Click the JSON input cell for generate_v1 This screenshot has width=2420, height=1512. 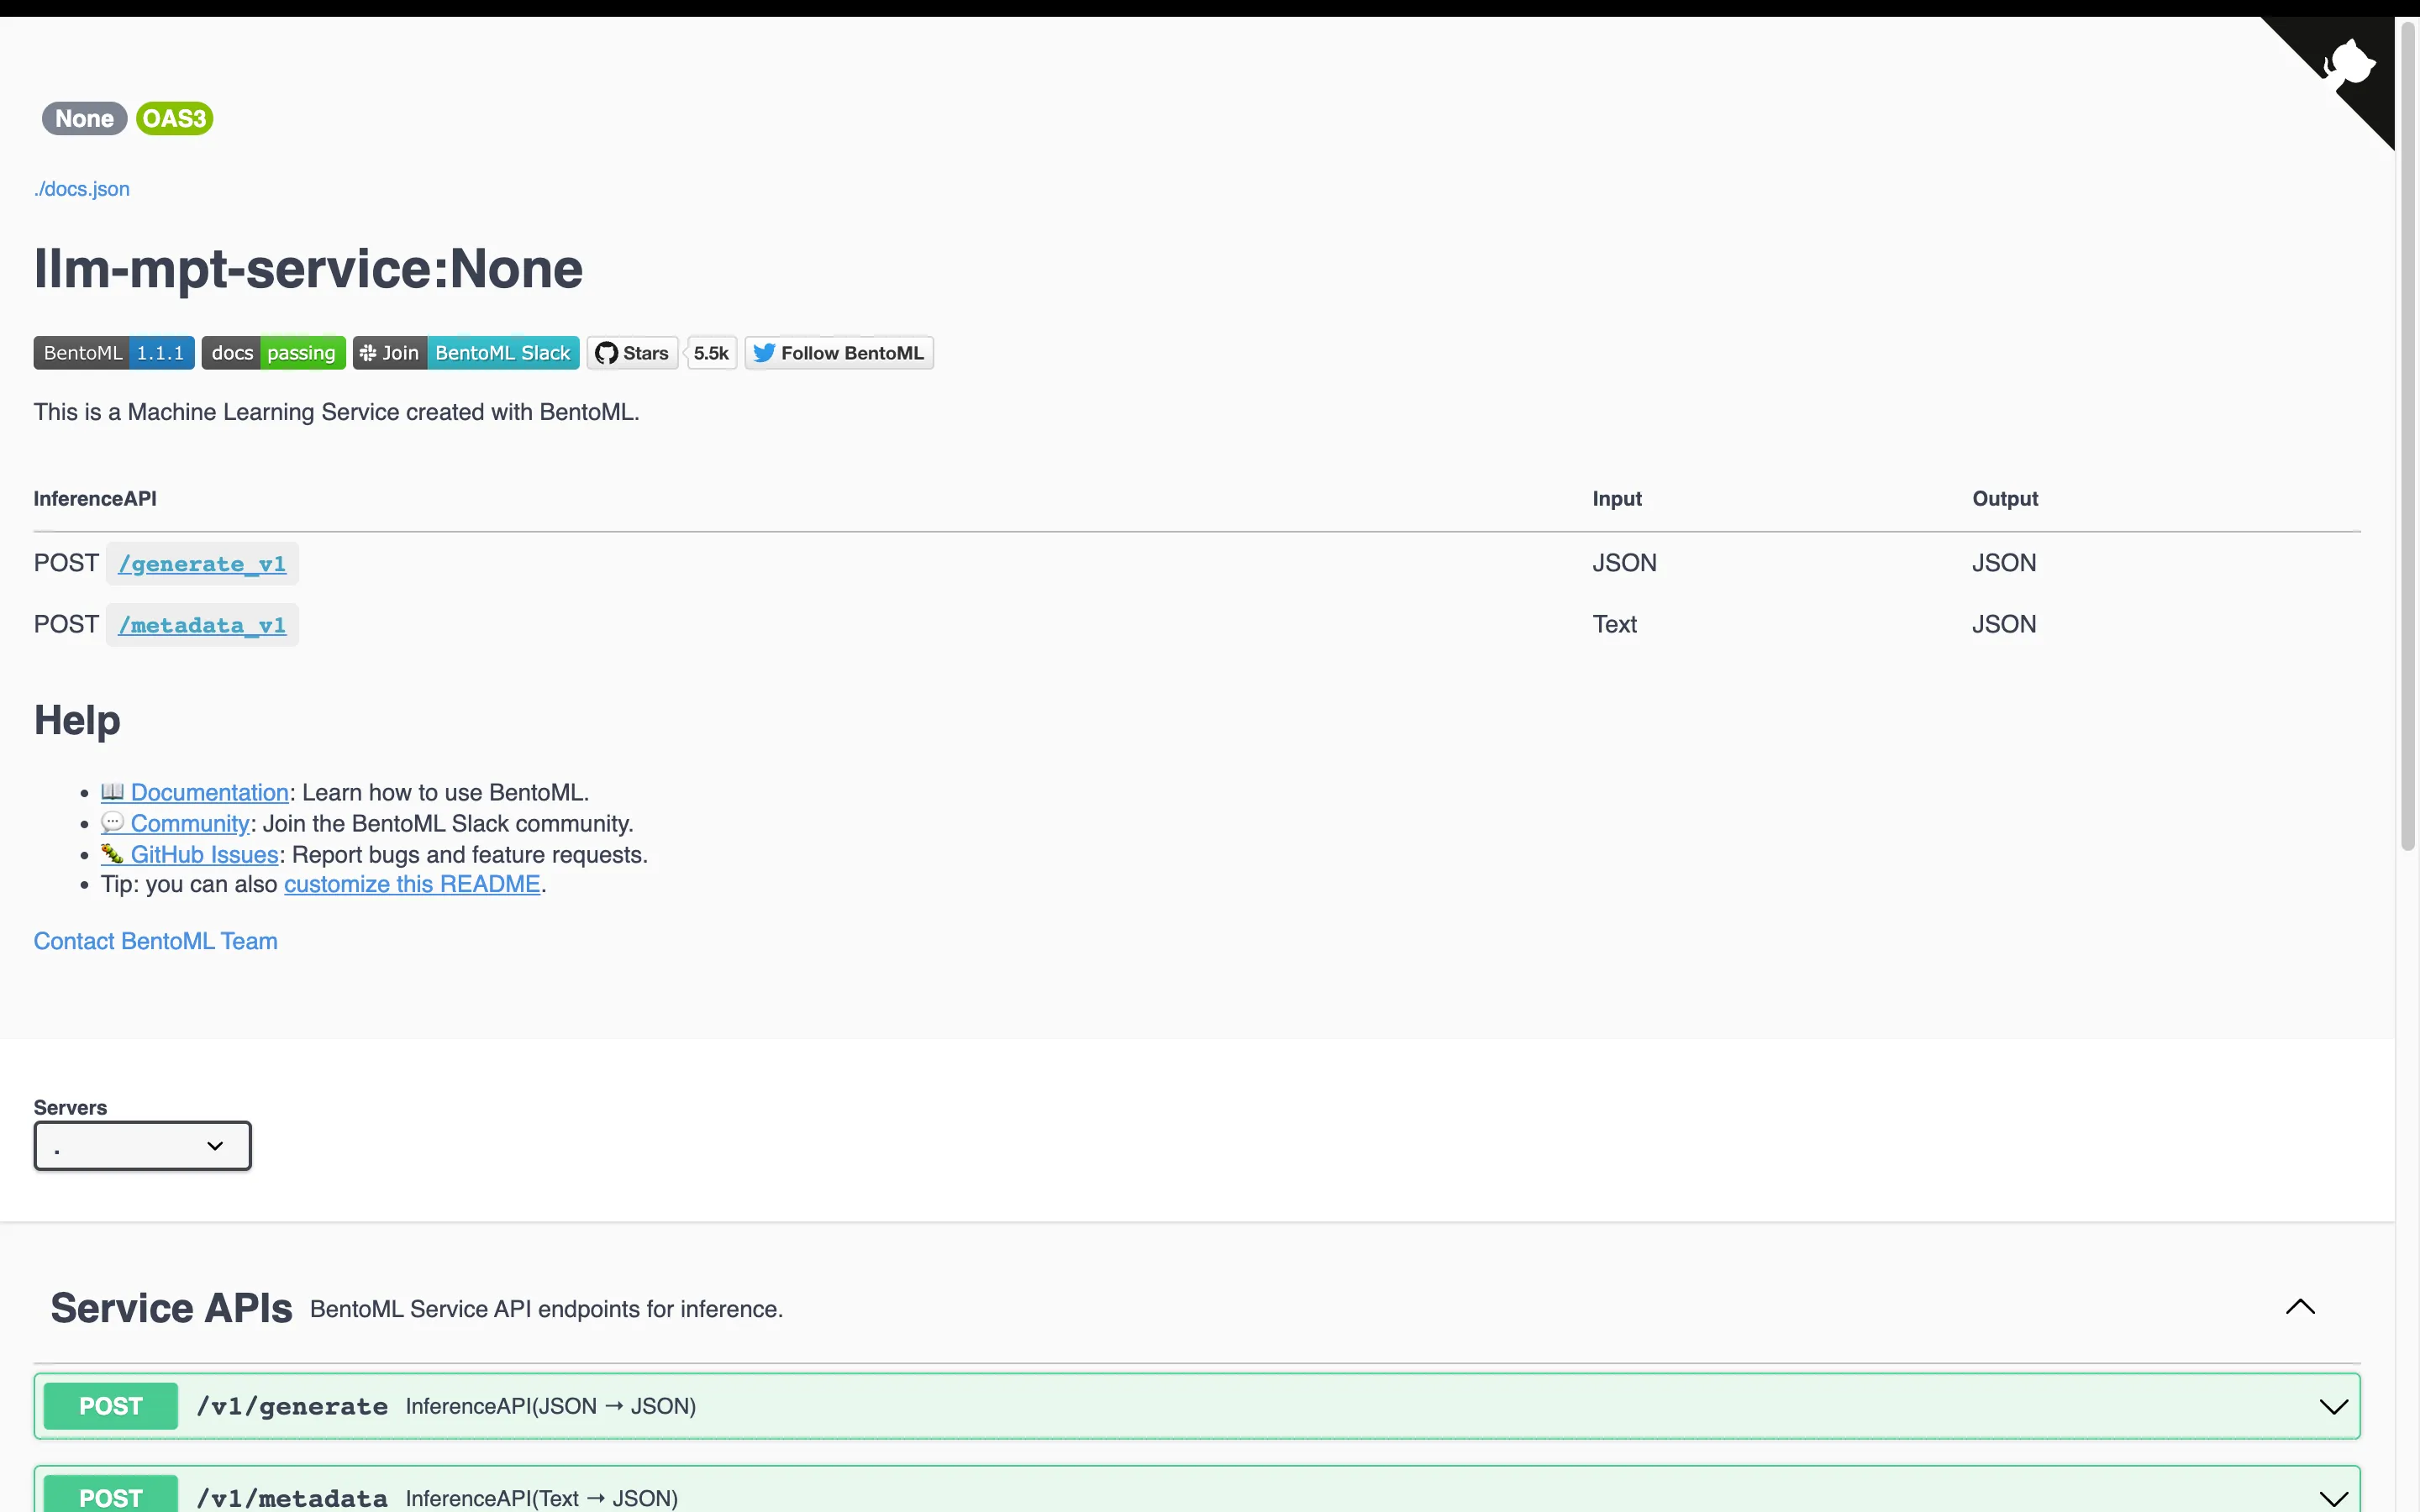[1624, 563]
